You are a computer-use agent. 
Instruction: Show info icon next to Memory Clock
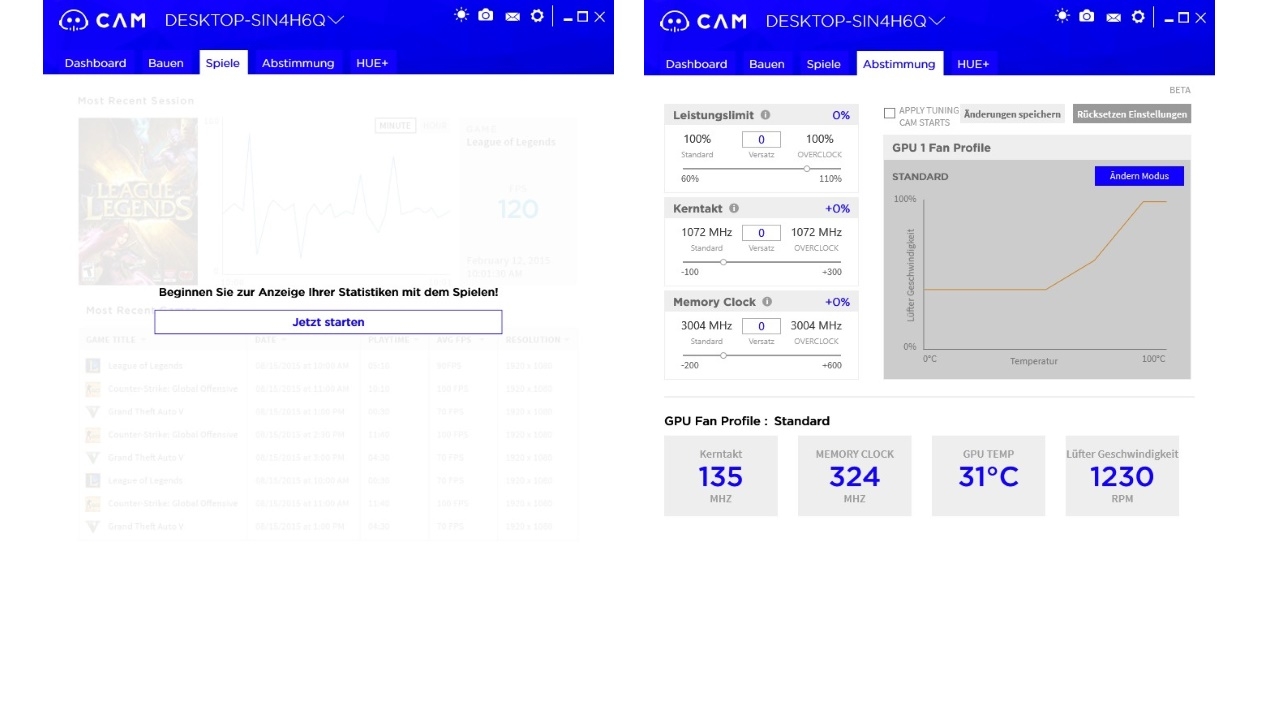(767, 302)
